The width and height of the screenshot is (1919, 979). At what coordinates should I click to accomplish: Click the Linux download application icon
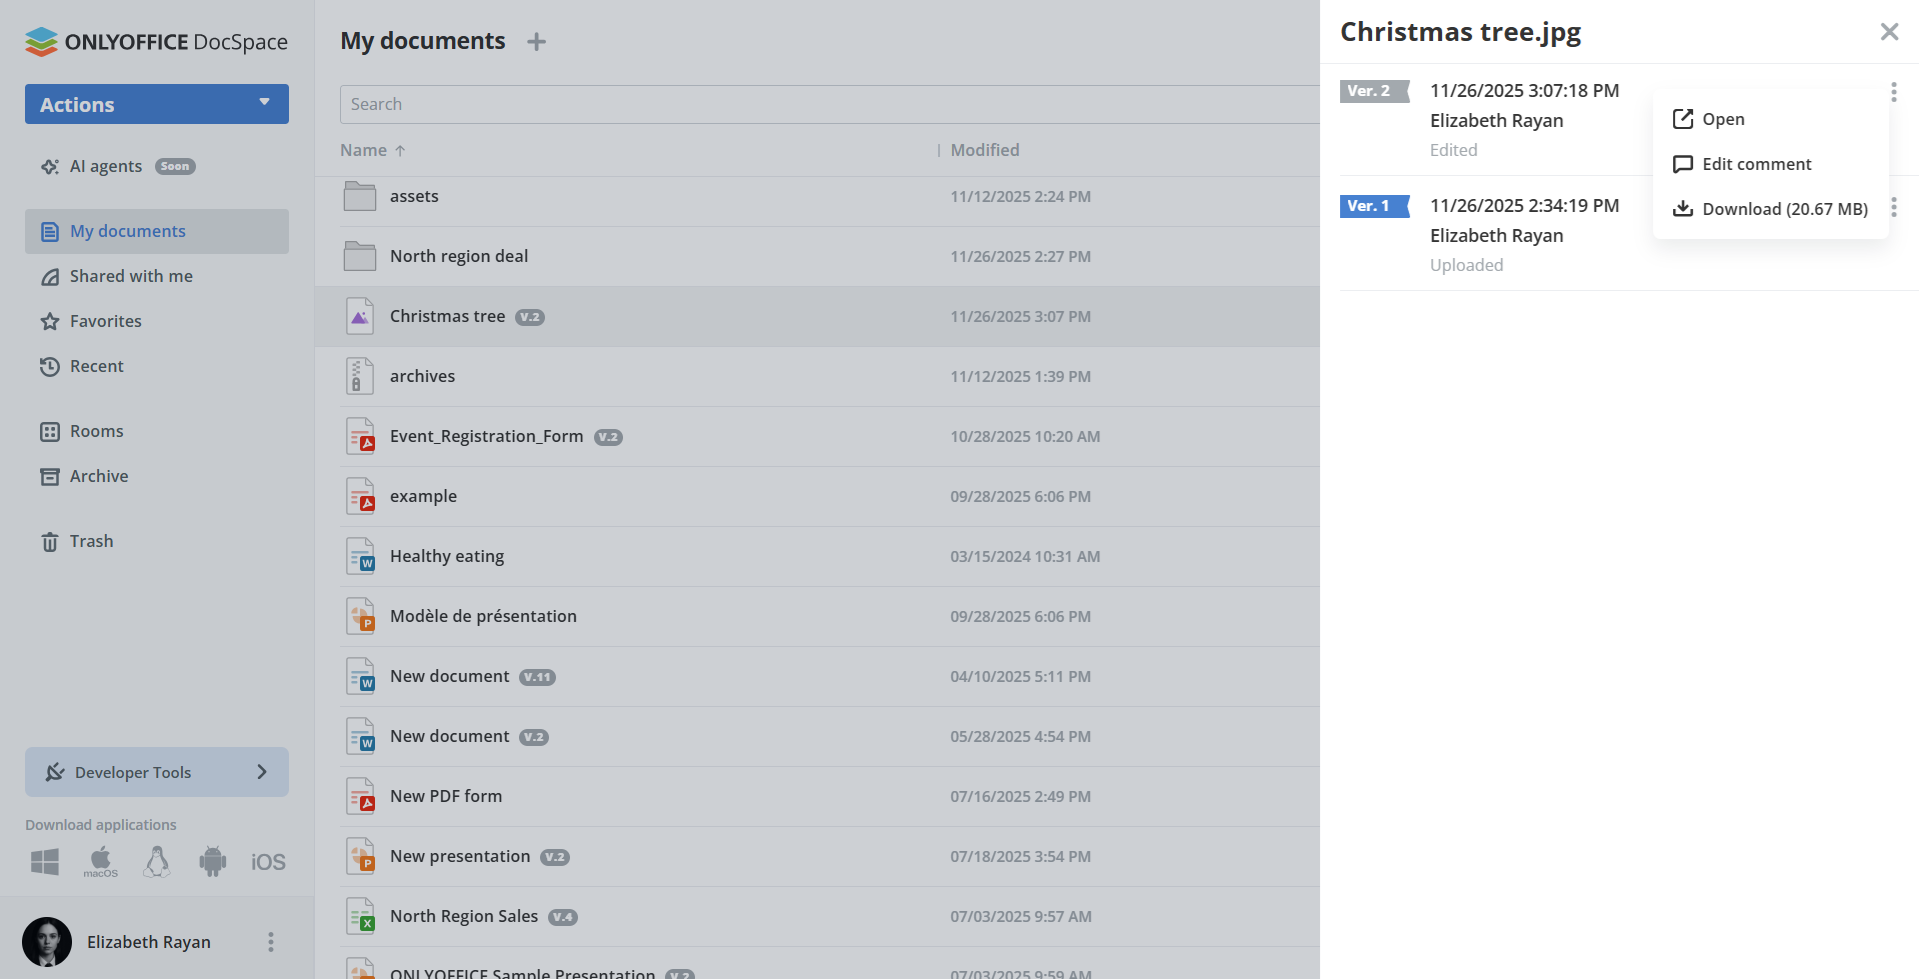tap(157, 861)
